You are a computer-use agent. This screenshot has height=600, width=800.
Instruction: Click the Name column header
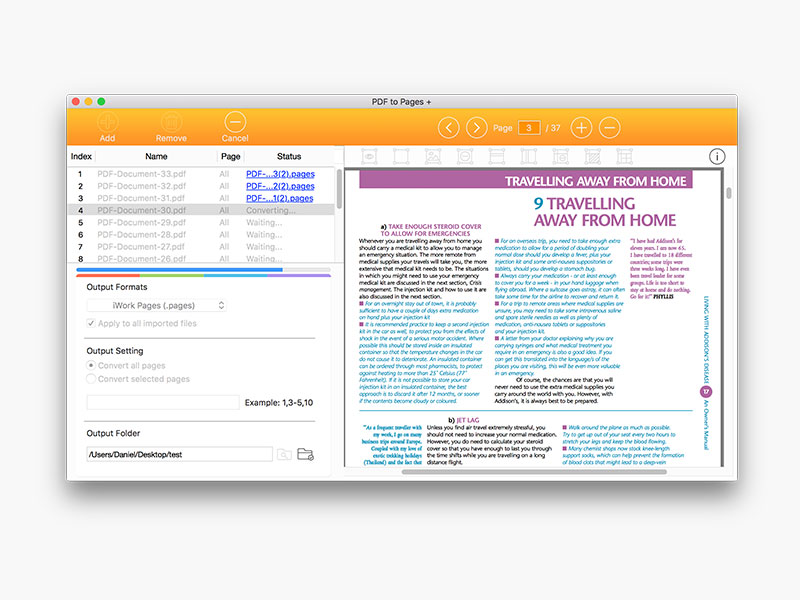156,156
